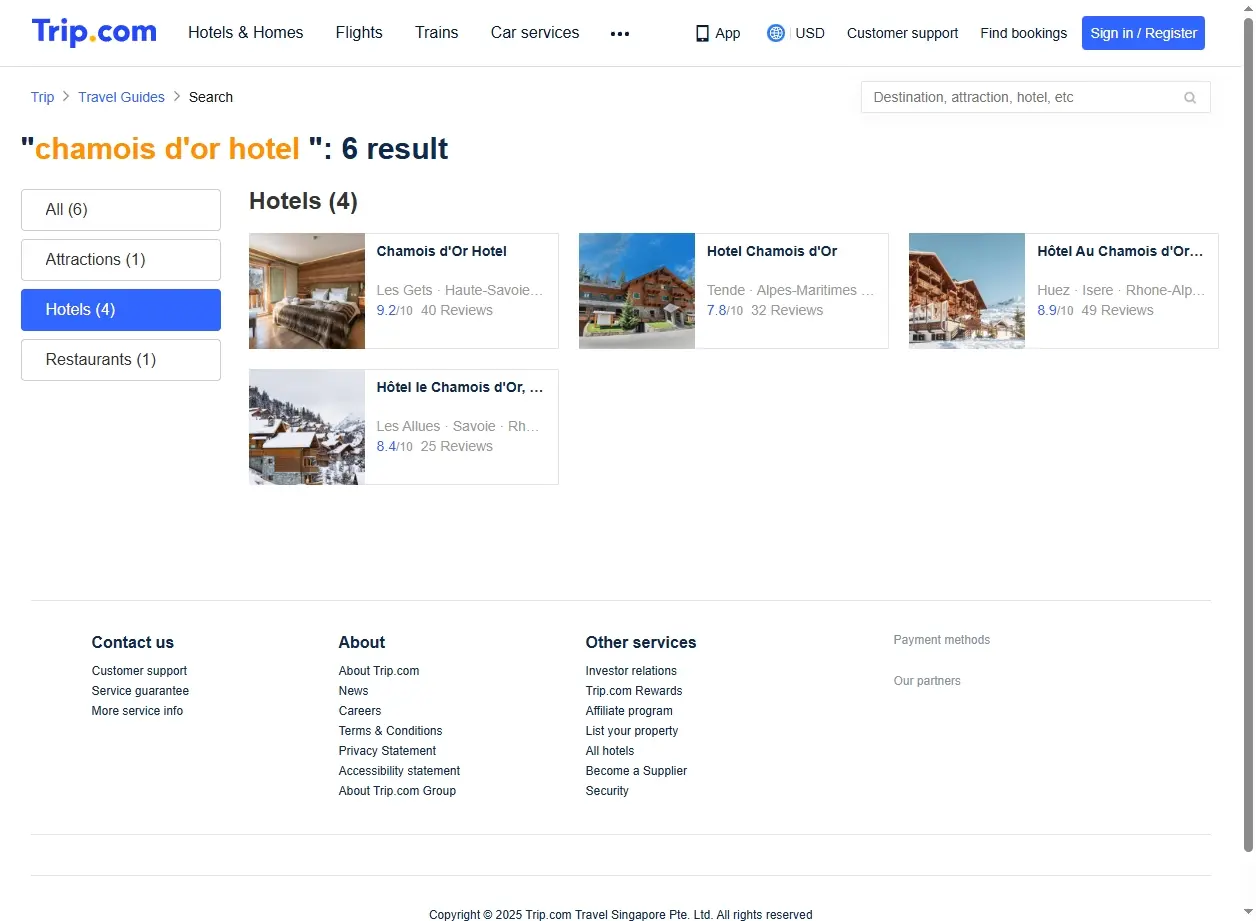This screenshot has height=921, width=1256.
Task: Open Investor relations link
Action: pyautogui.click(x=631, y=671)
